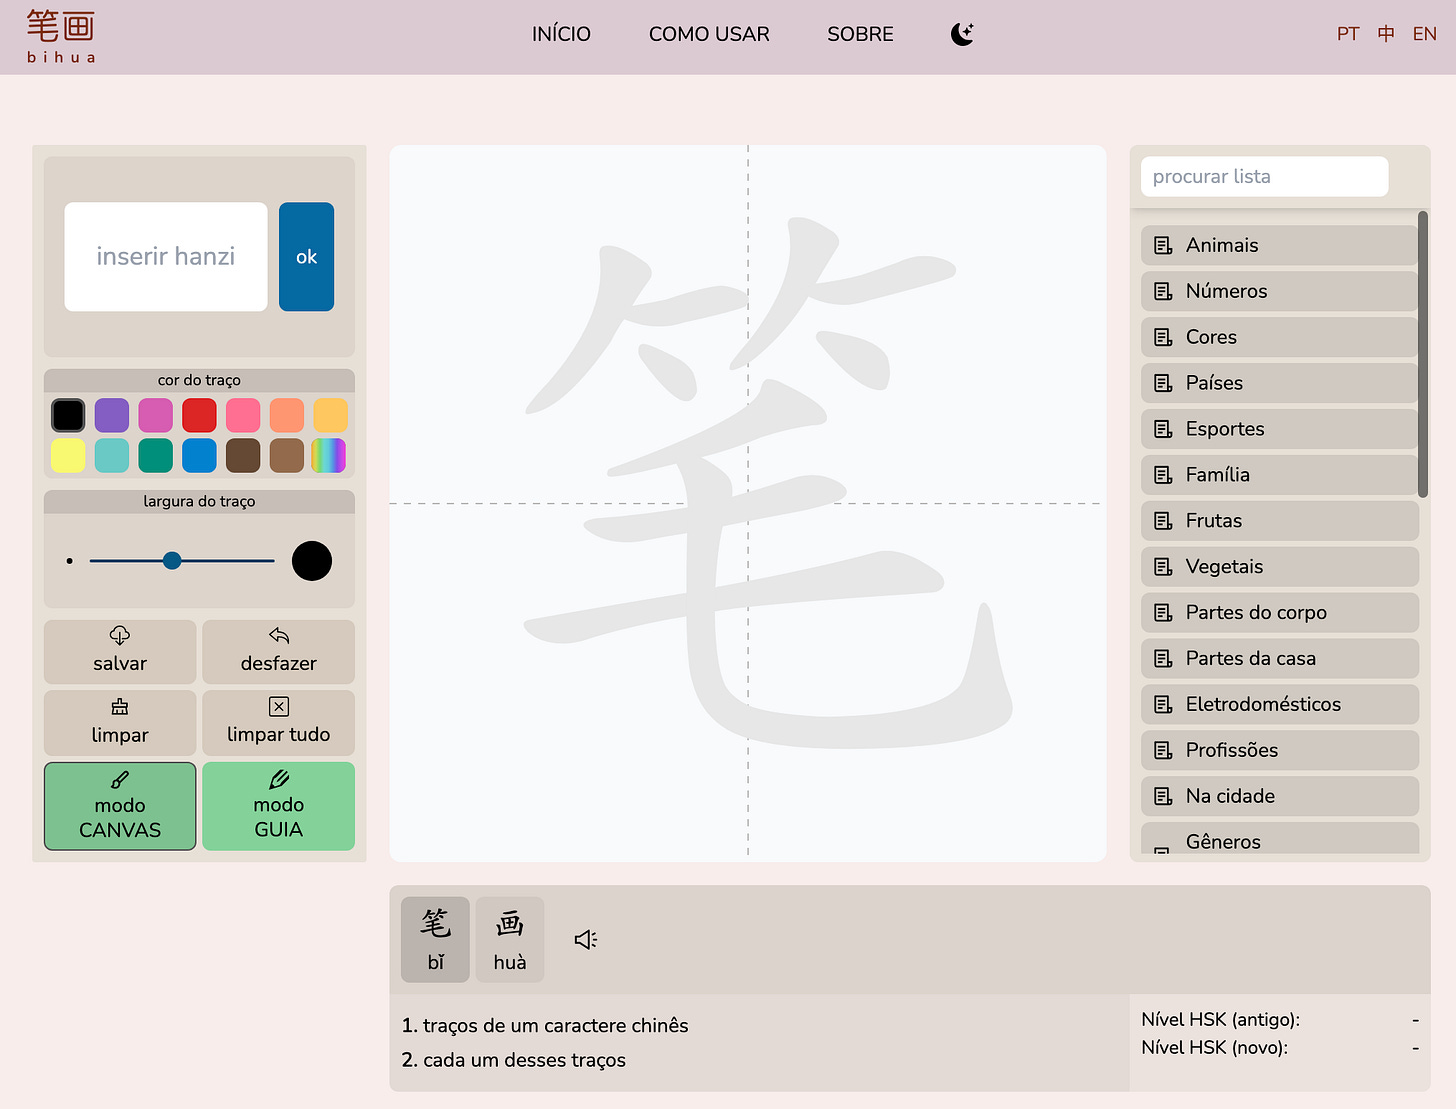Confirm hanzi with ok button
Image resolution: width=1456 pixels, height=1109 pixels.
306,257
